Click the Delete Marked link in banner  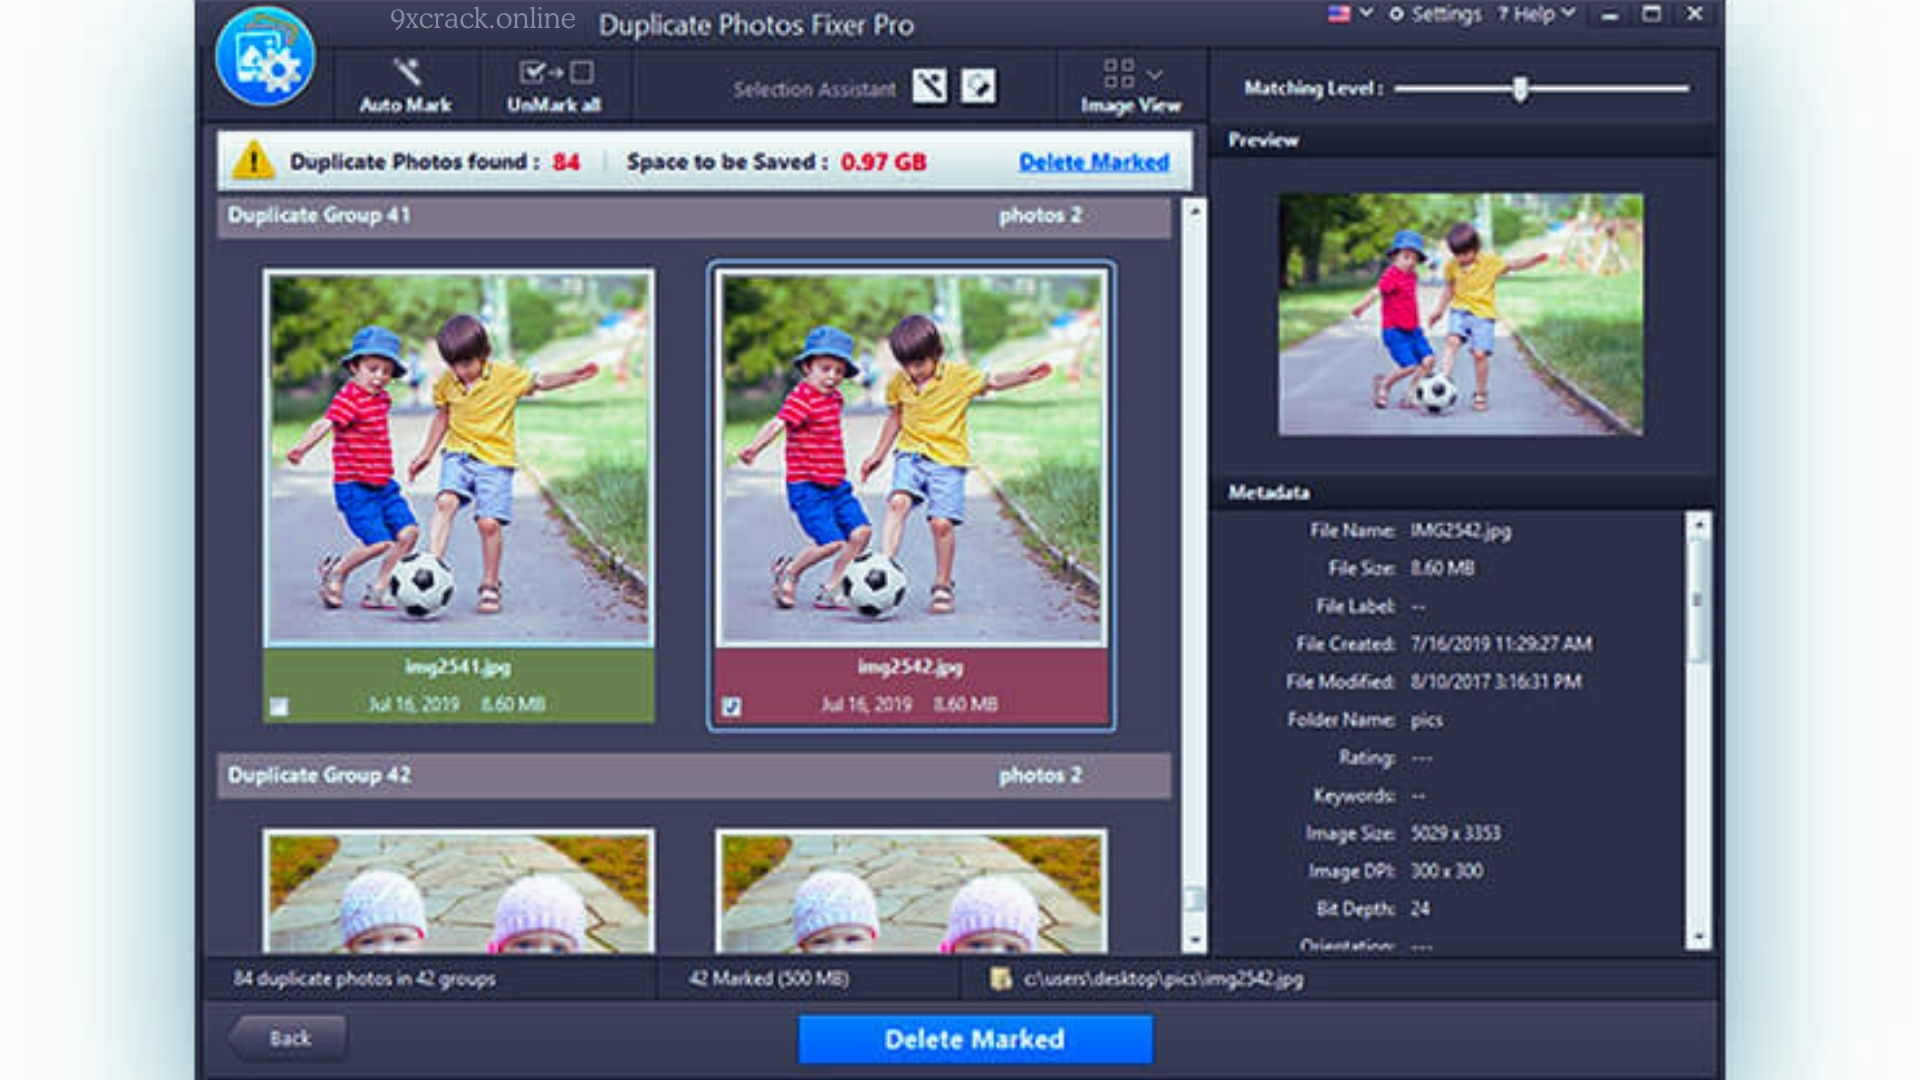pos(1094,162)
